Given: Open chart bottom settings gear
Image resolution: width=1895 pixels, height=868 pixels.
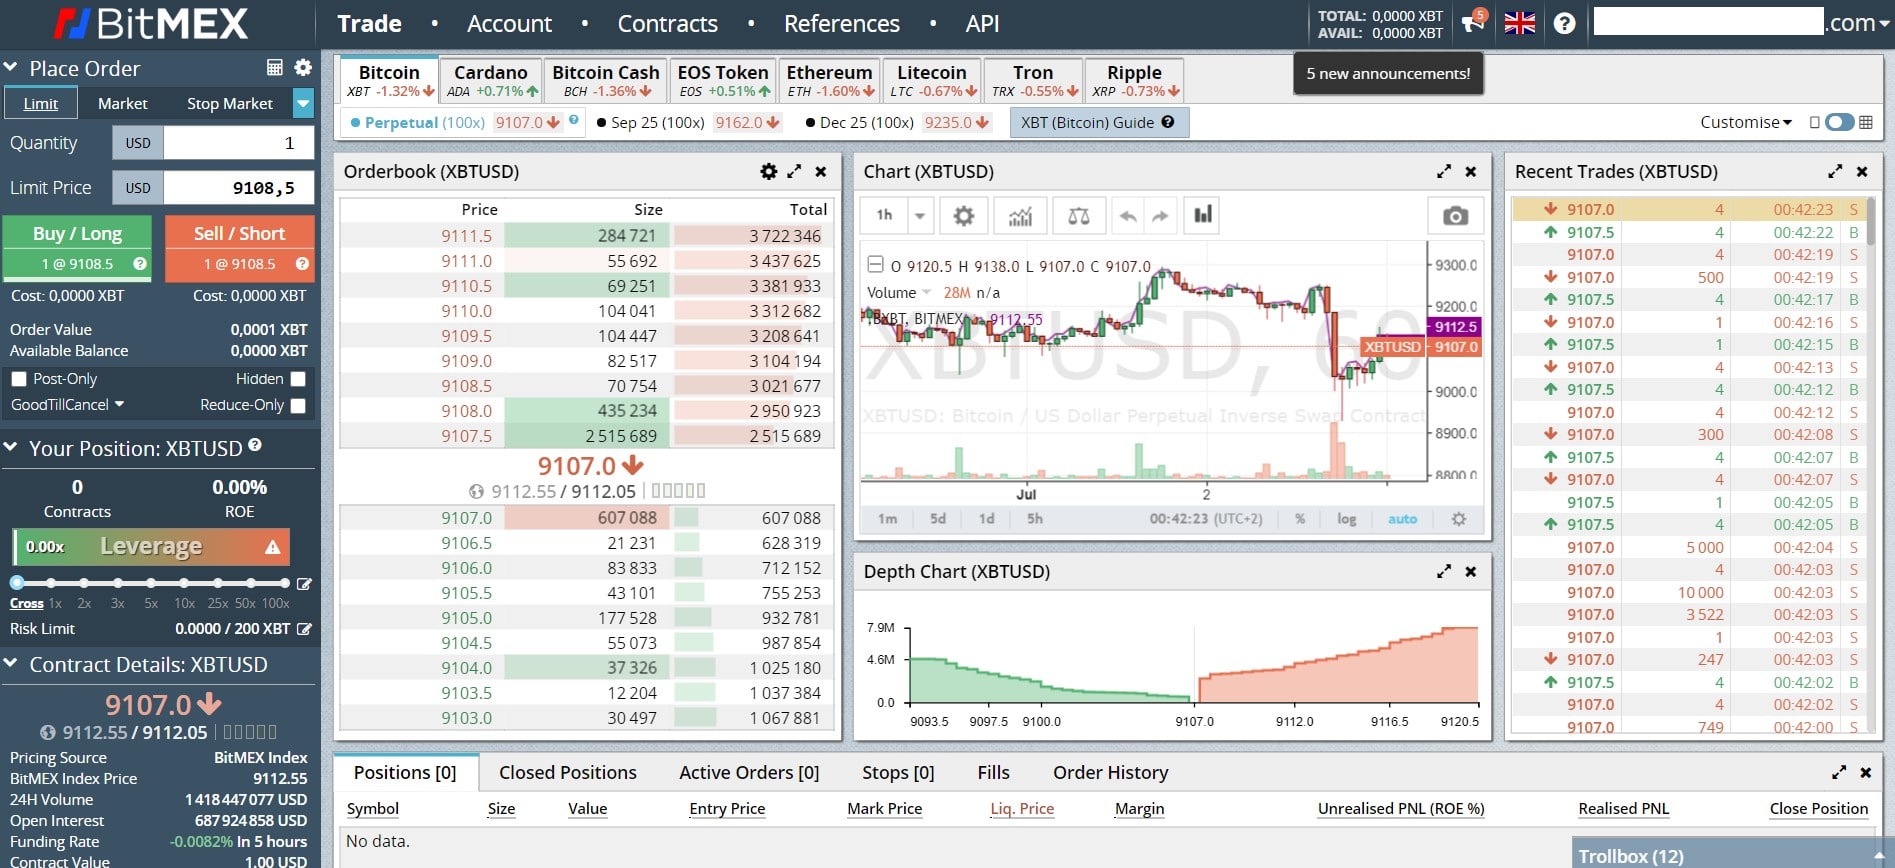Looking at the screenshot, I should coord(1459,519).
